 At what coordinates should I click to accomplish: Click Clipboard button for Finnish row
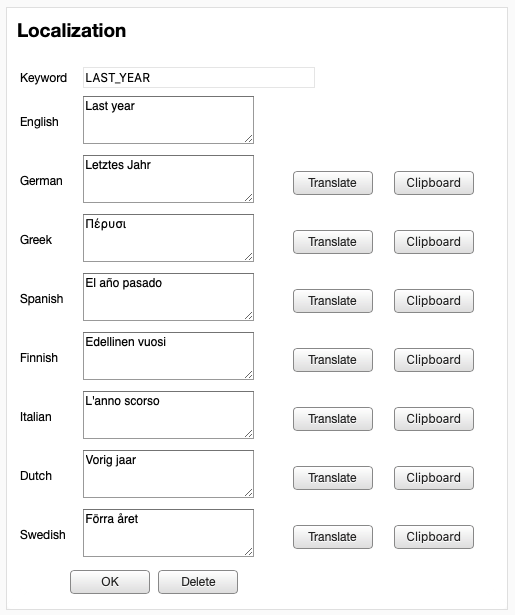coord(434,360)
